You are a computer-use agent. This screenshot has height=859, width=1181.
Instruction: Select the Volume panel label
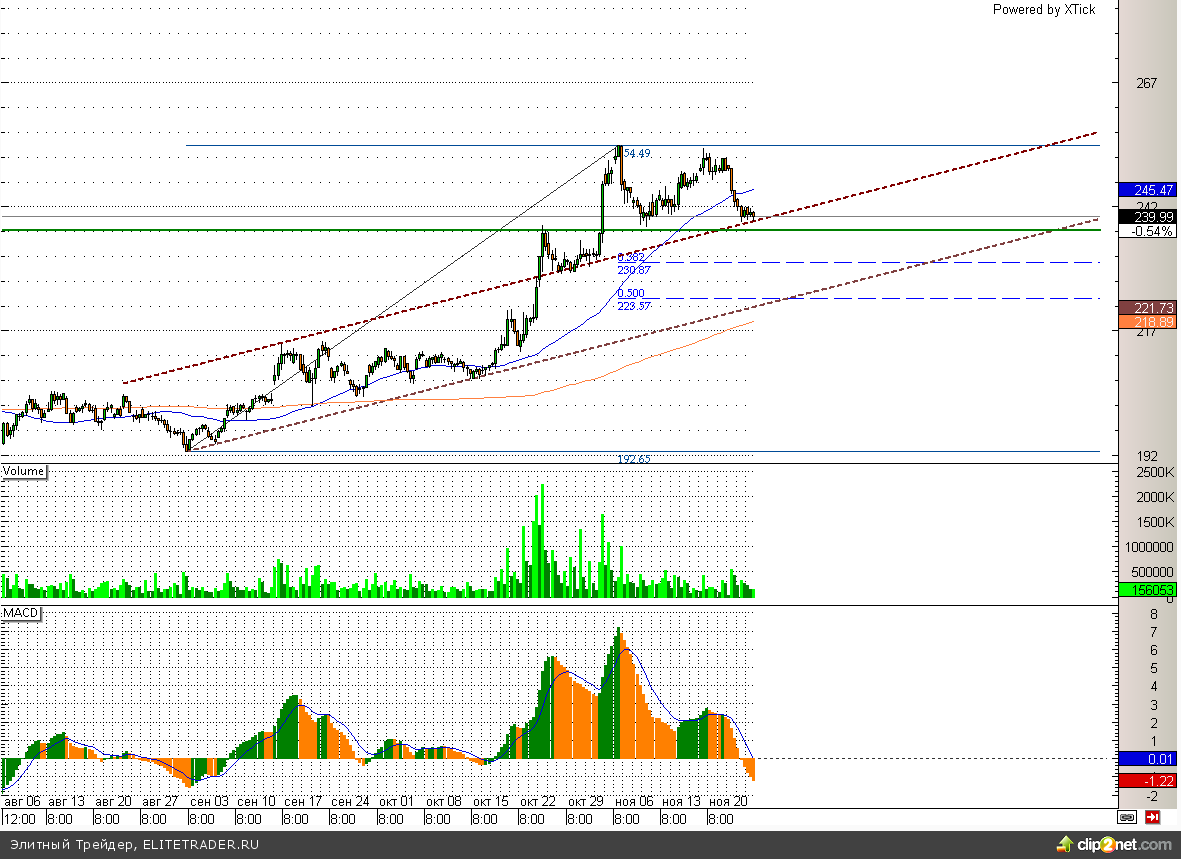(24, 471)
